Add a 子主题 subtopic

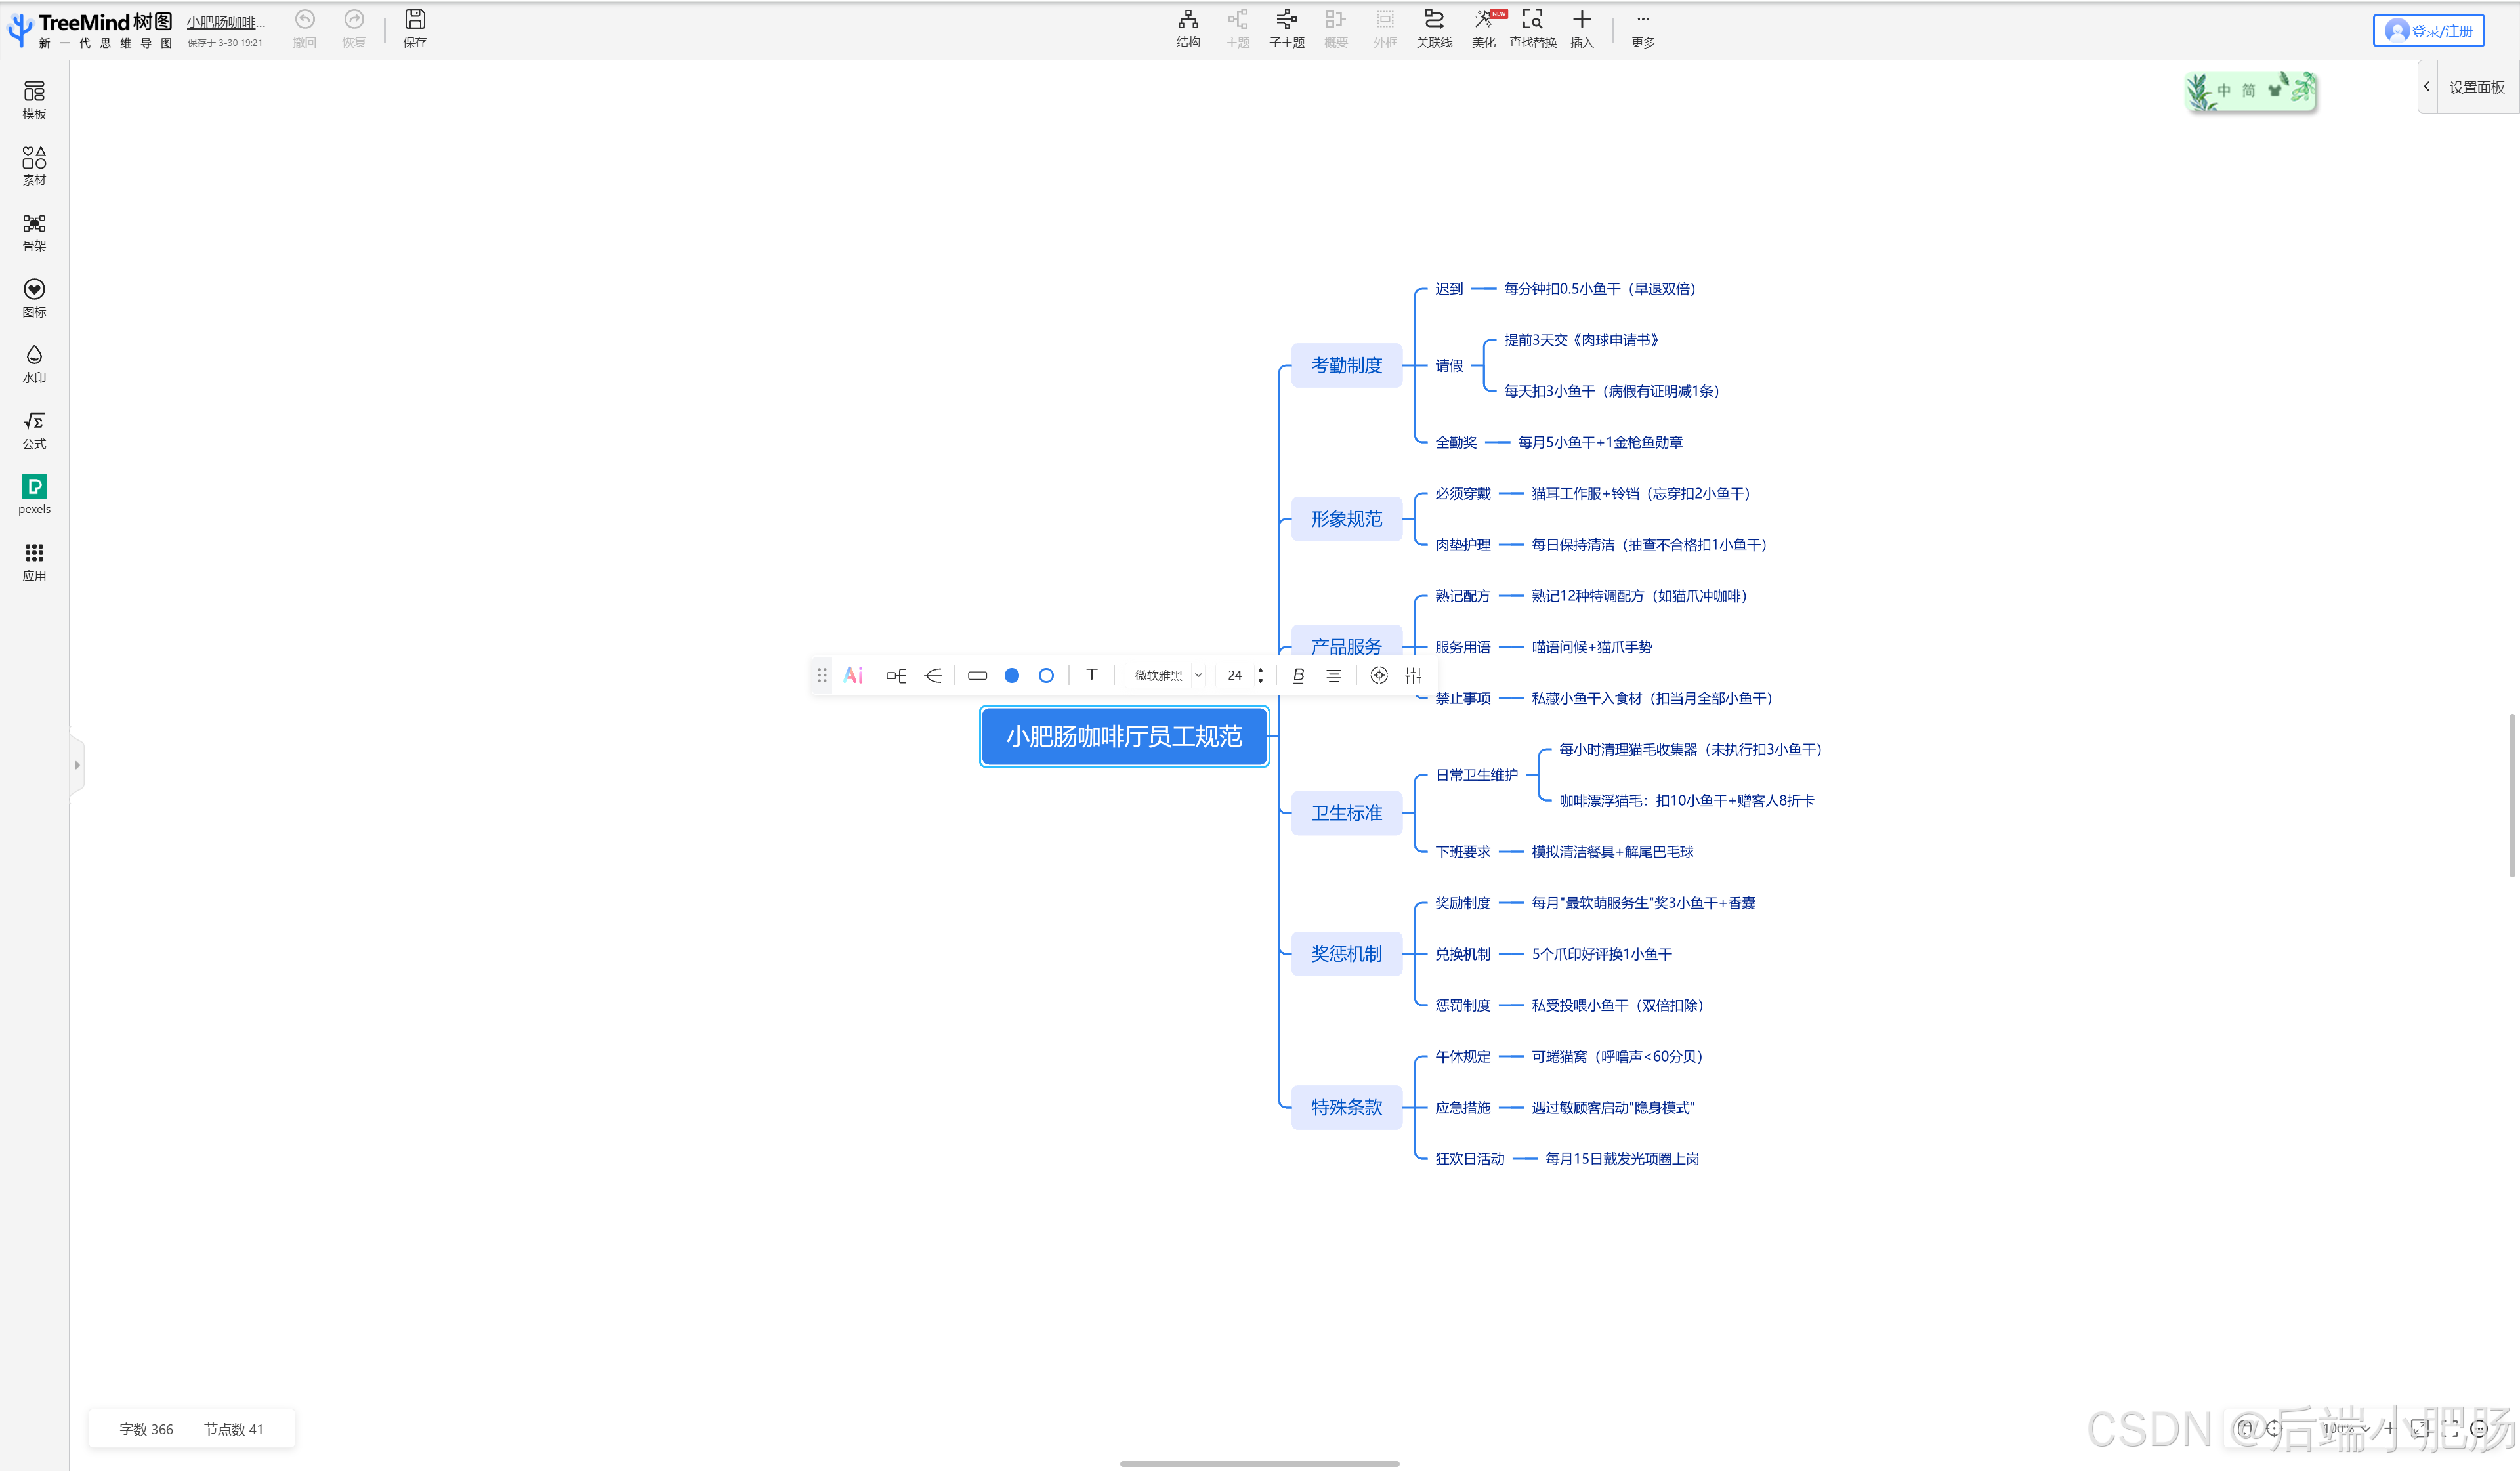[1286, 27]
